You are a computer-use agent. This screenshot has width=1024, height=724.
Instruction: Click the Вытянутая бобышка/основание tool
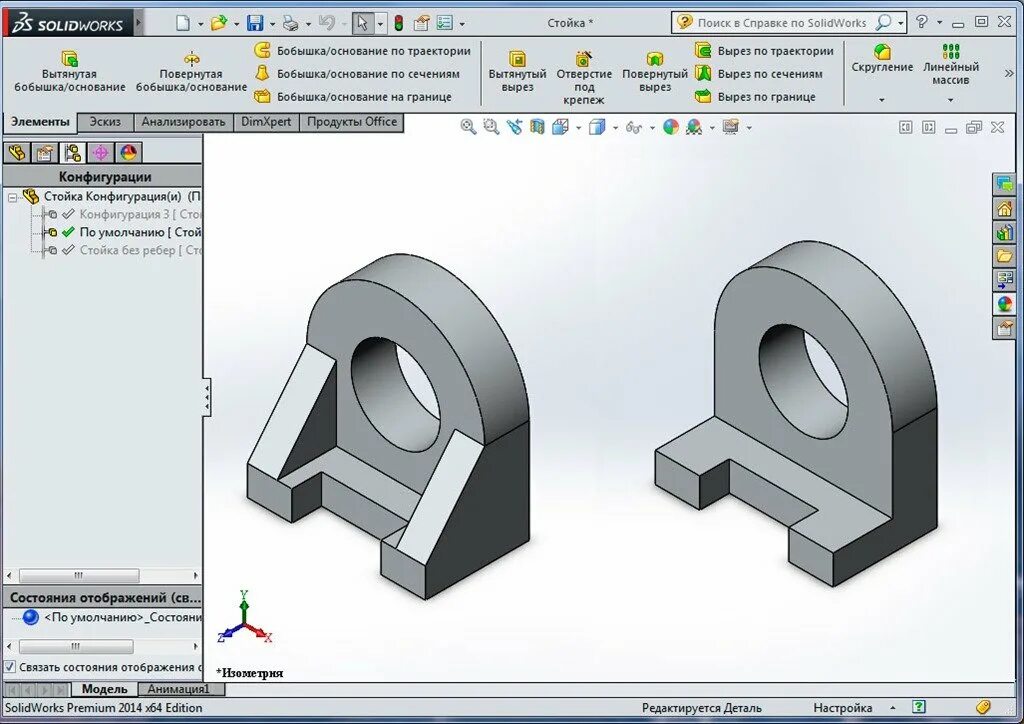tap(69, 72)
